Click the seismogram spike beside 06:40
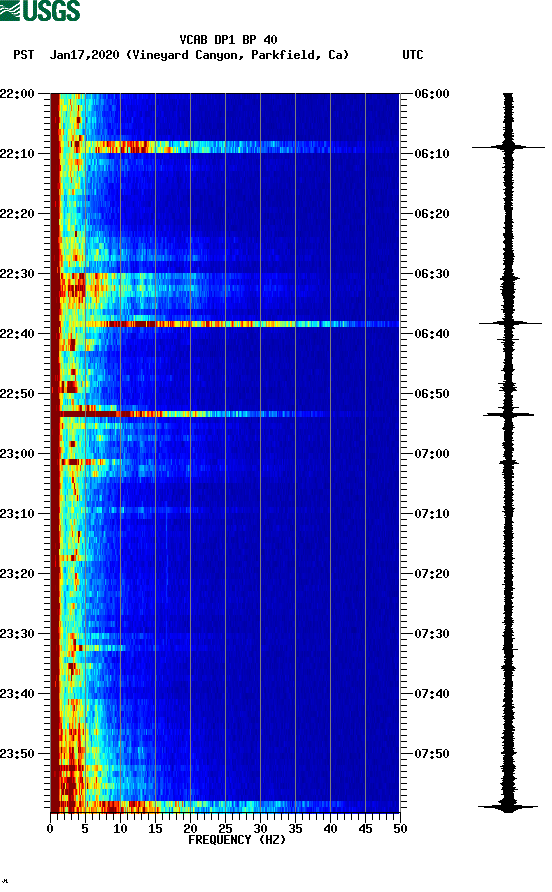The width and height of the screenshot is (552, 892). 510,323
